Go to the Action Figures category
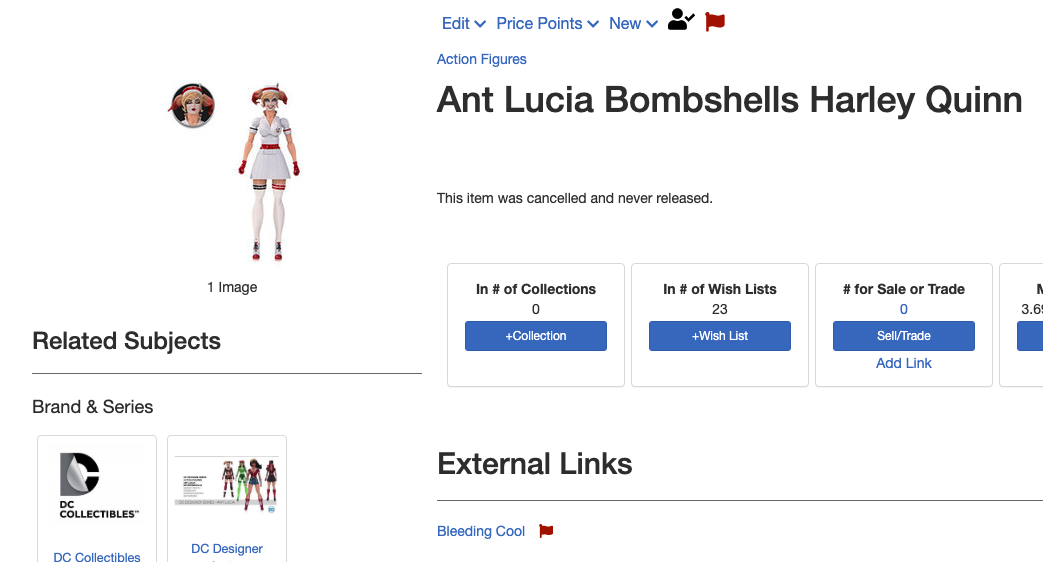 pos(481,59)
